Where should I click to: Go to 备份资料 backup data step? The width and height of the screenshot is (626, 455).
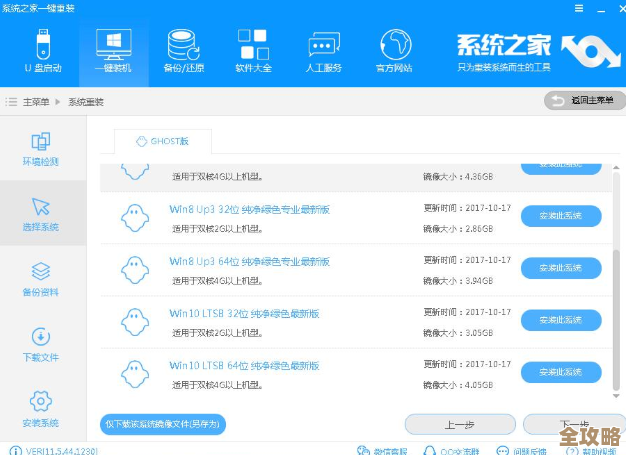41,279
